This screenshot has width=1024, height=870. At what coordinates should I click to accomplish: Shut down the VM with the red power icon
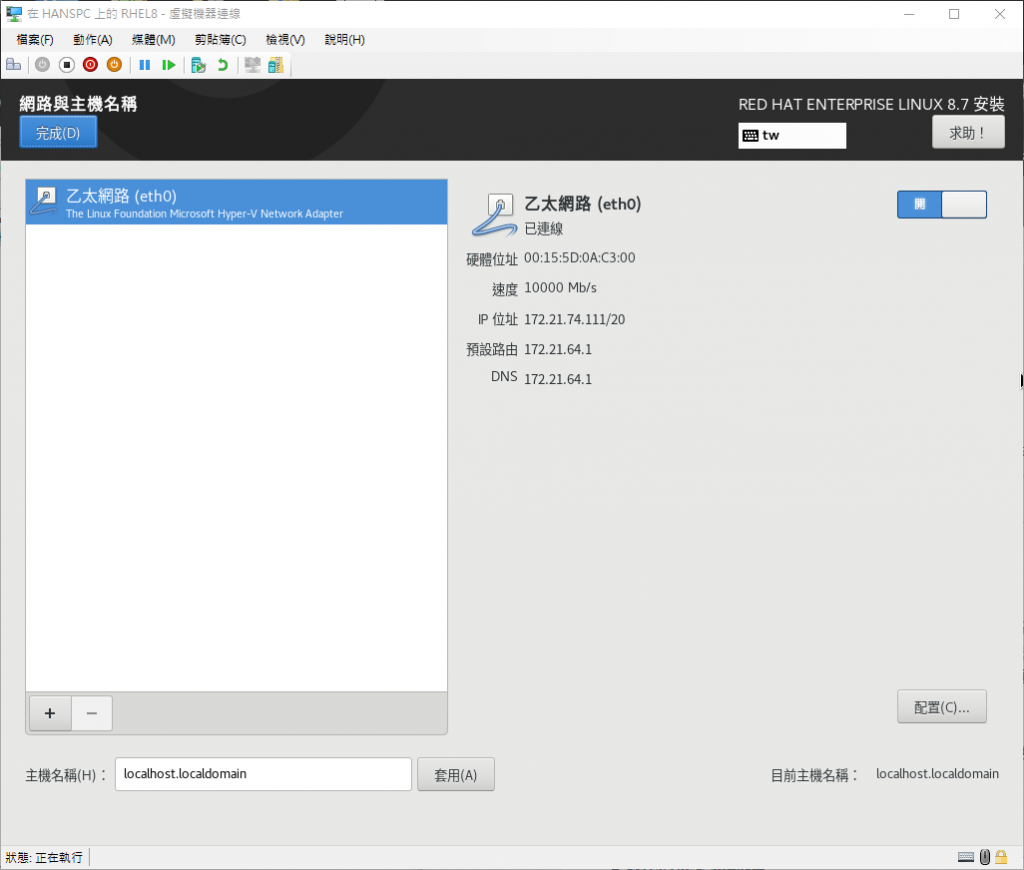(90, 65)
